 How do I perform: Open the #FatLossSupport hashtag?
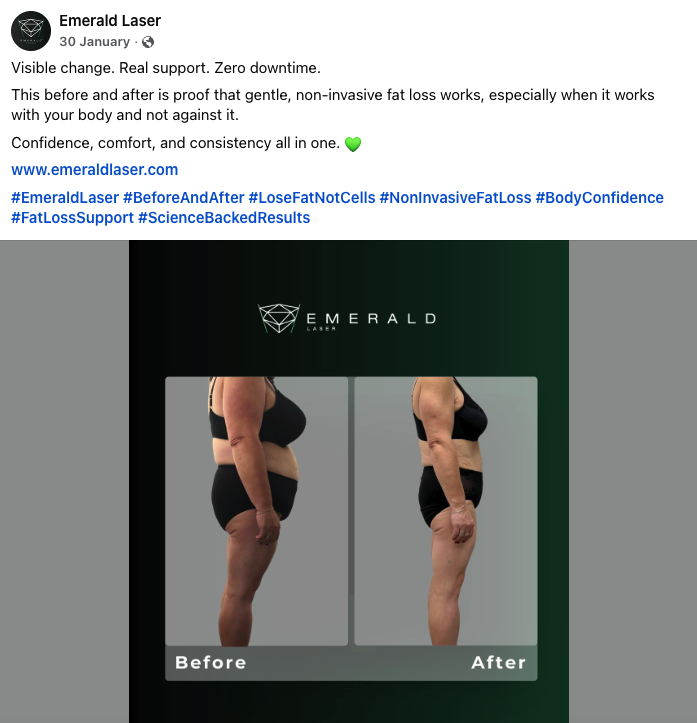pos(72,218)
